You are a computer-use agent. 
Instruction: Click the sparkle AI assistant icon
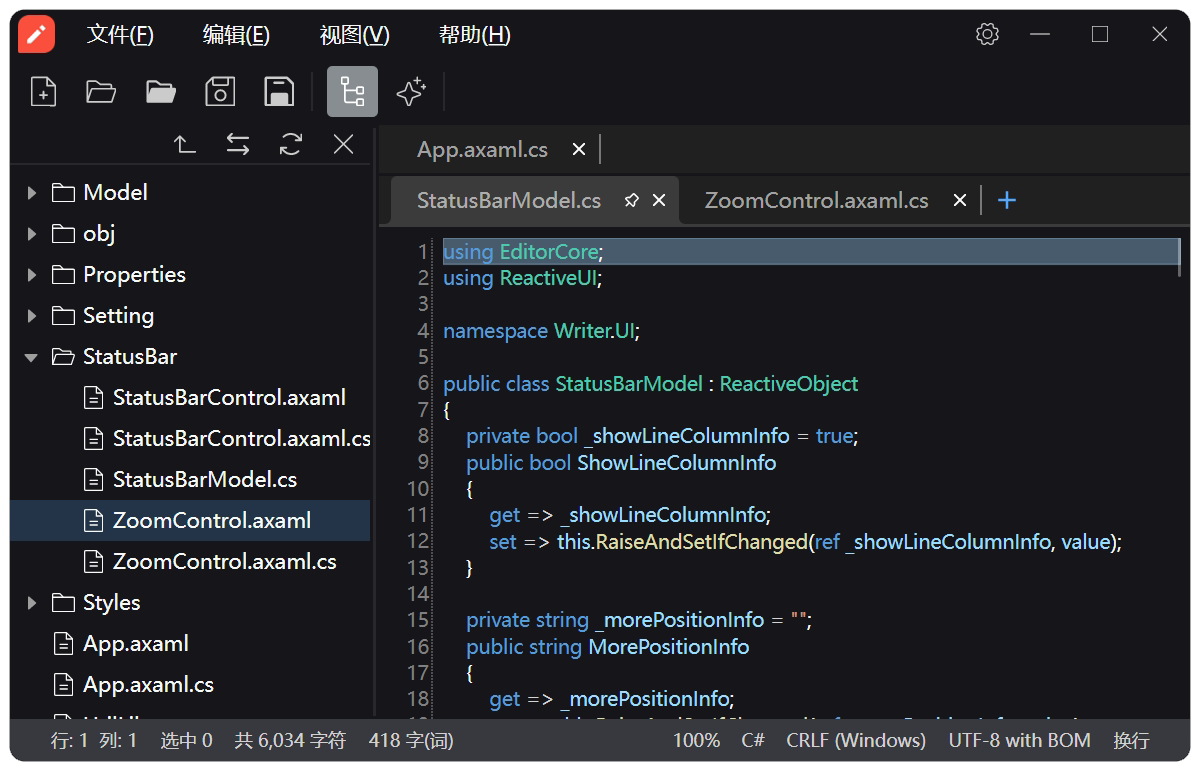(411, 92)
